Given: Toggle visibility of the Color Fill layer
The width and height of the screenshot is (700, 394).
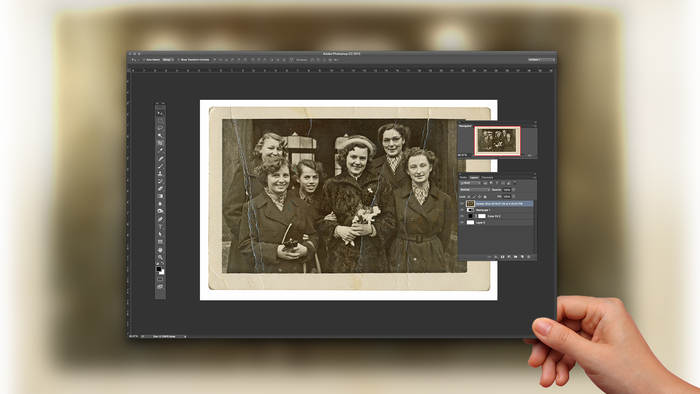Looking at the screenshot, I should (462, 216).
